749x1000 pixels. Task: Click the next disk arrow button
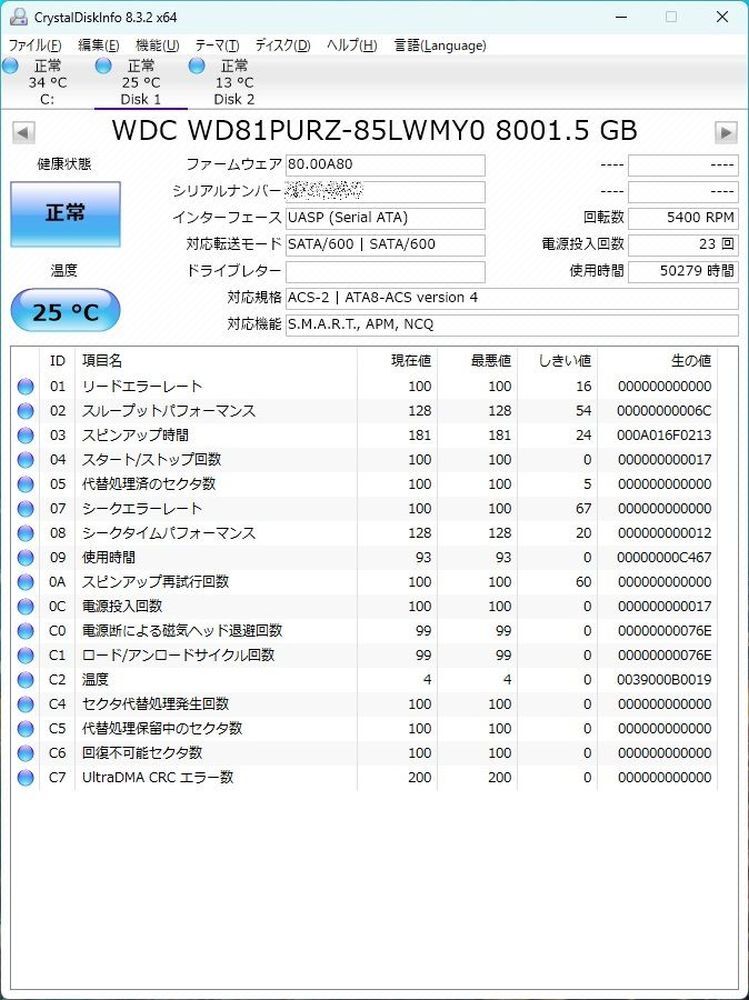(x=726, y=133)
